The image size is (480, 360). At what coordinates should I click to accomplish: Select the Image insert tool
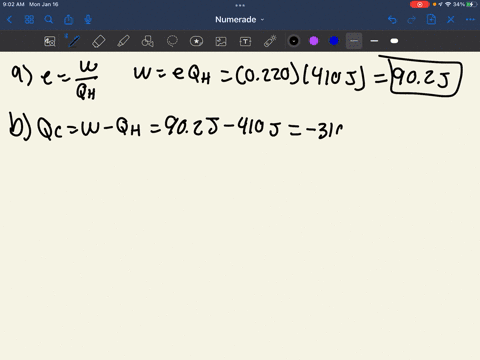(221, 41)
